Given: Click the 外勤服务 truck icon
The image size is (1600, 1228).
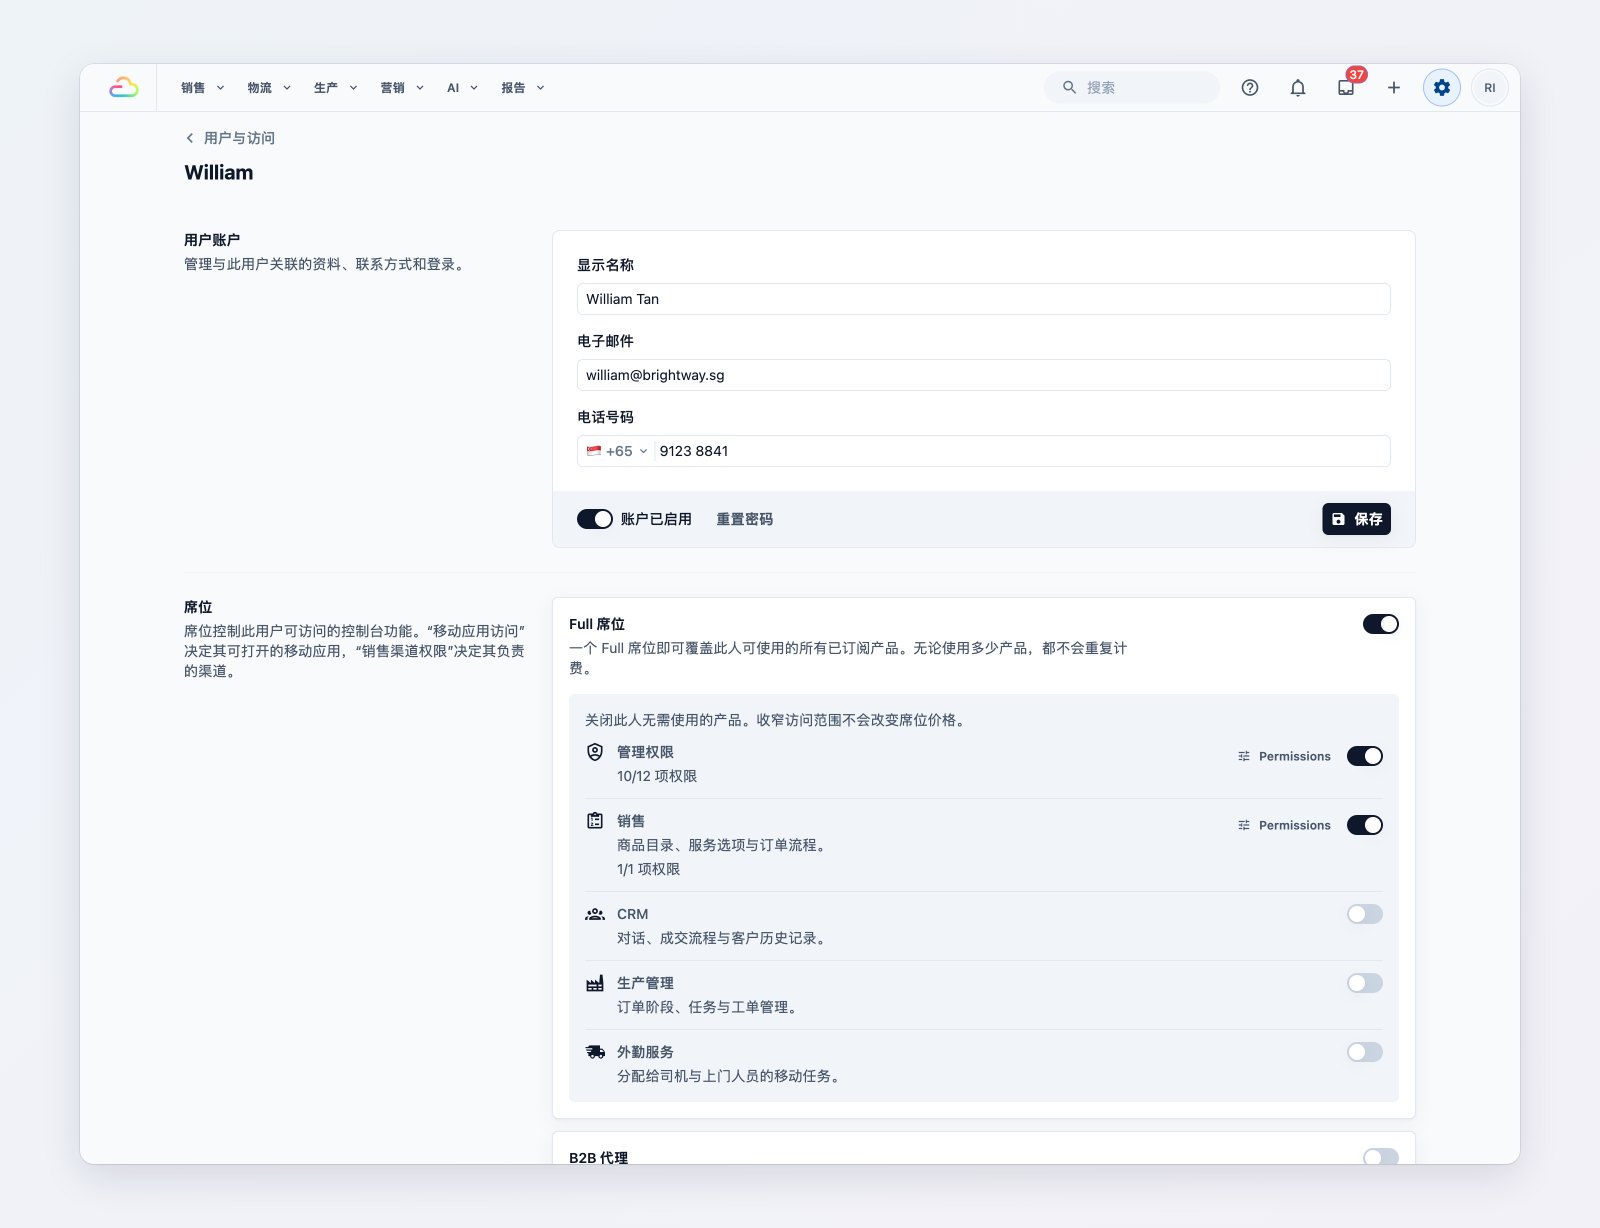Looking at the screenshot, I should [x=595, y=1052].
